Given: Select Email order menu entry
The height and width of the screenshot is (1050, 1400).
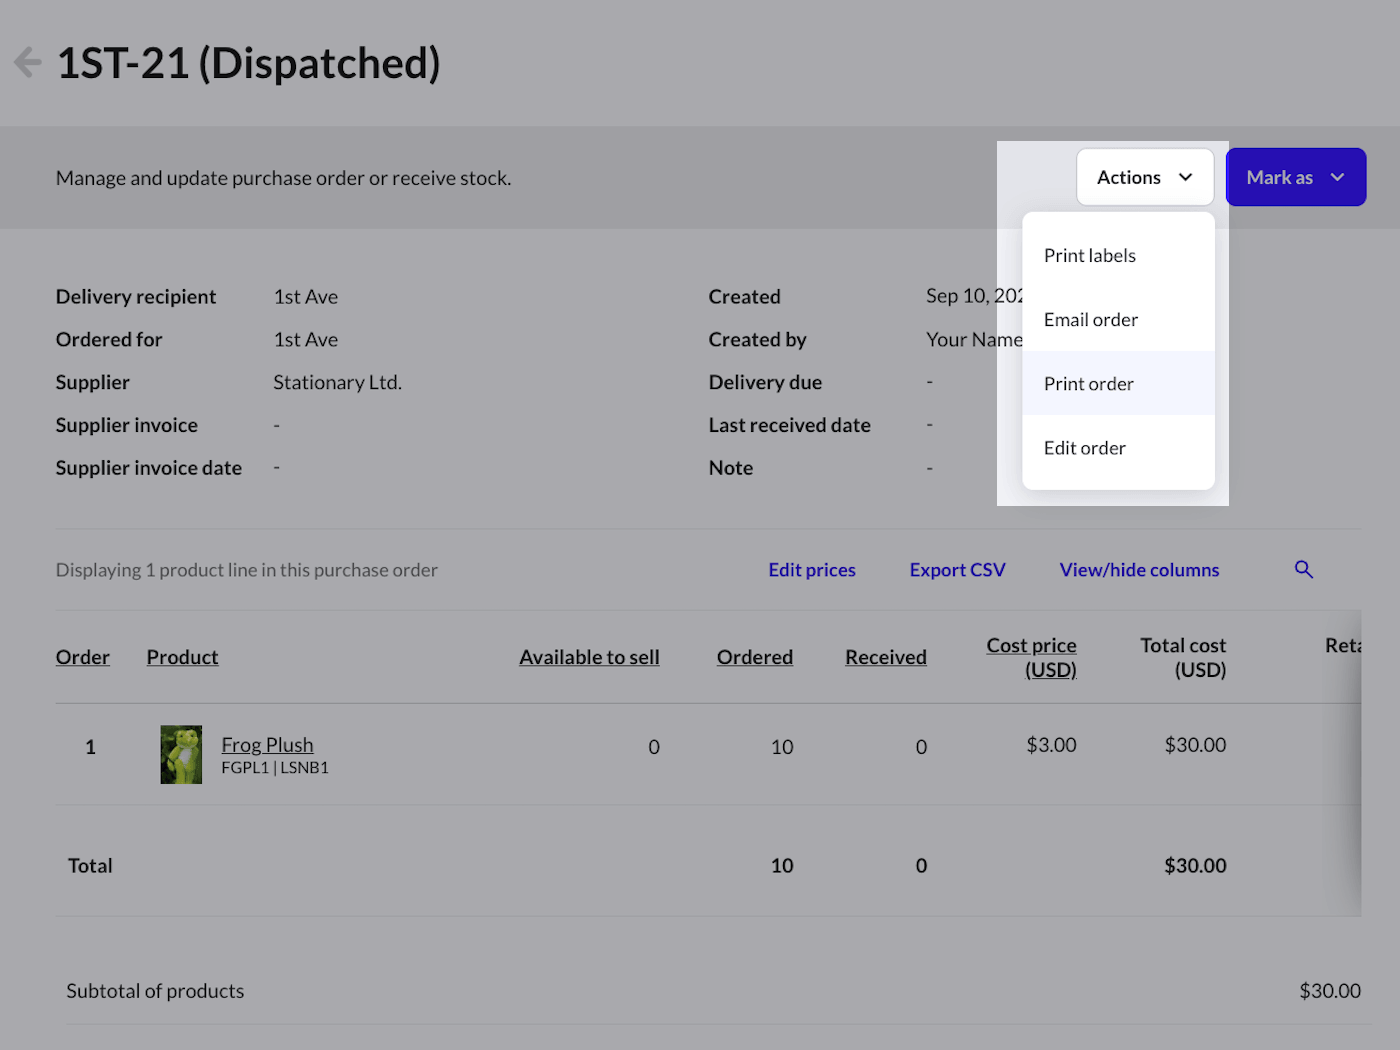Looking at the screenshot, I should (1118, 319).
